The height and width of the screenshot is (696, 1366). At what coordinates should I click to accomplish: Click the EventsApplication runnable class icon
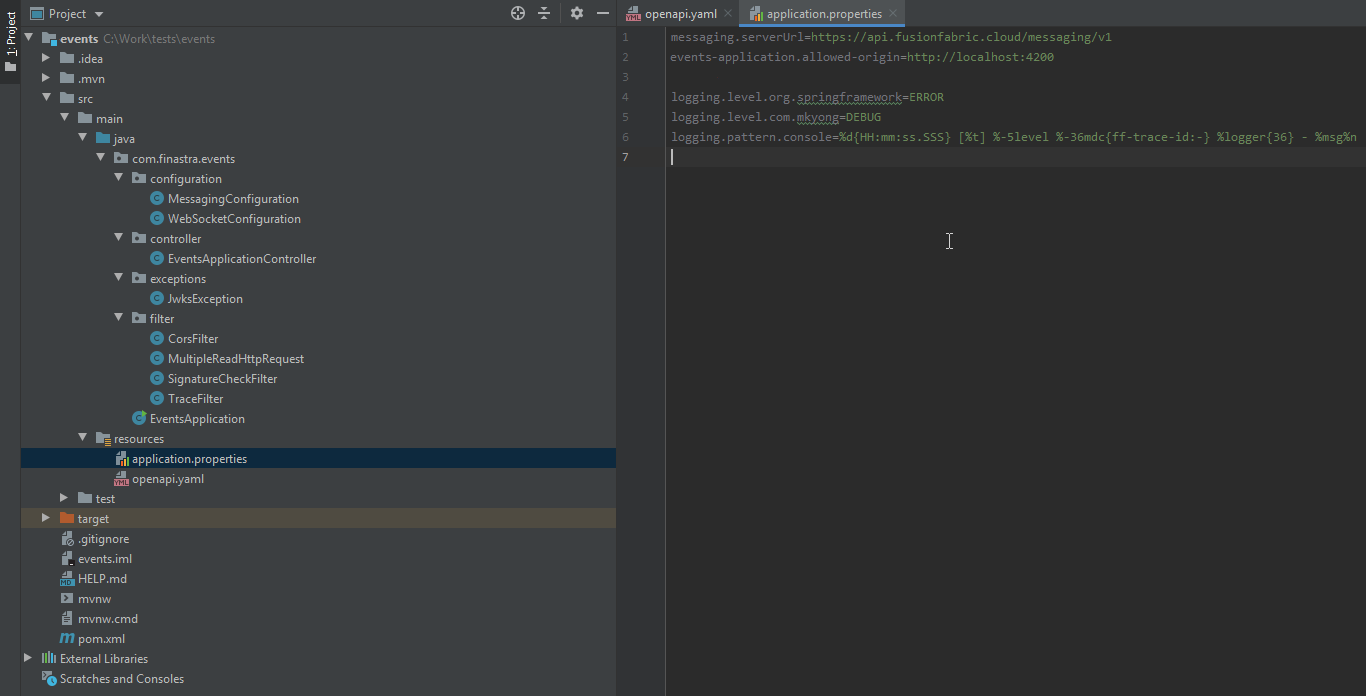tap(139, 419)
